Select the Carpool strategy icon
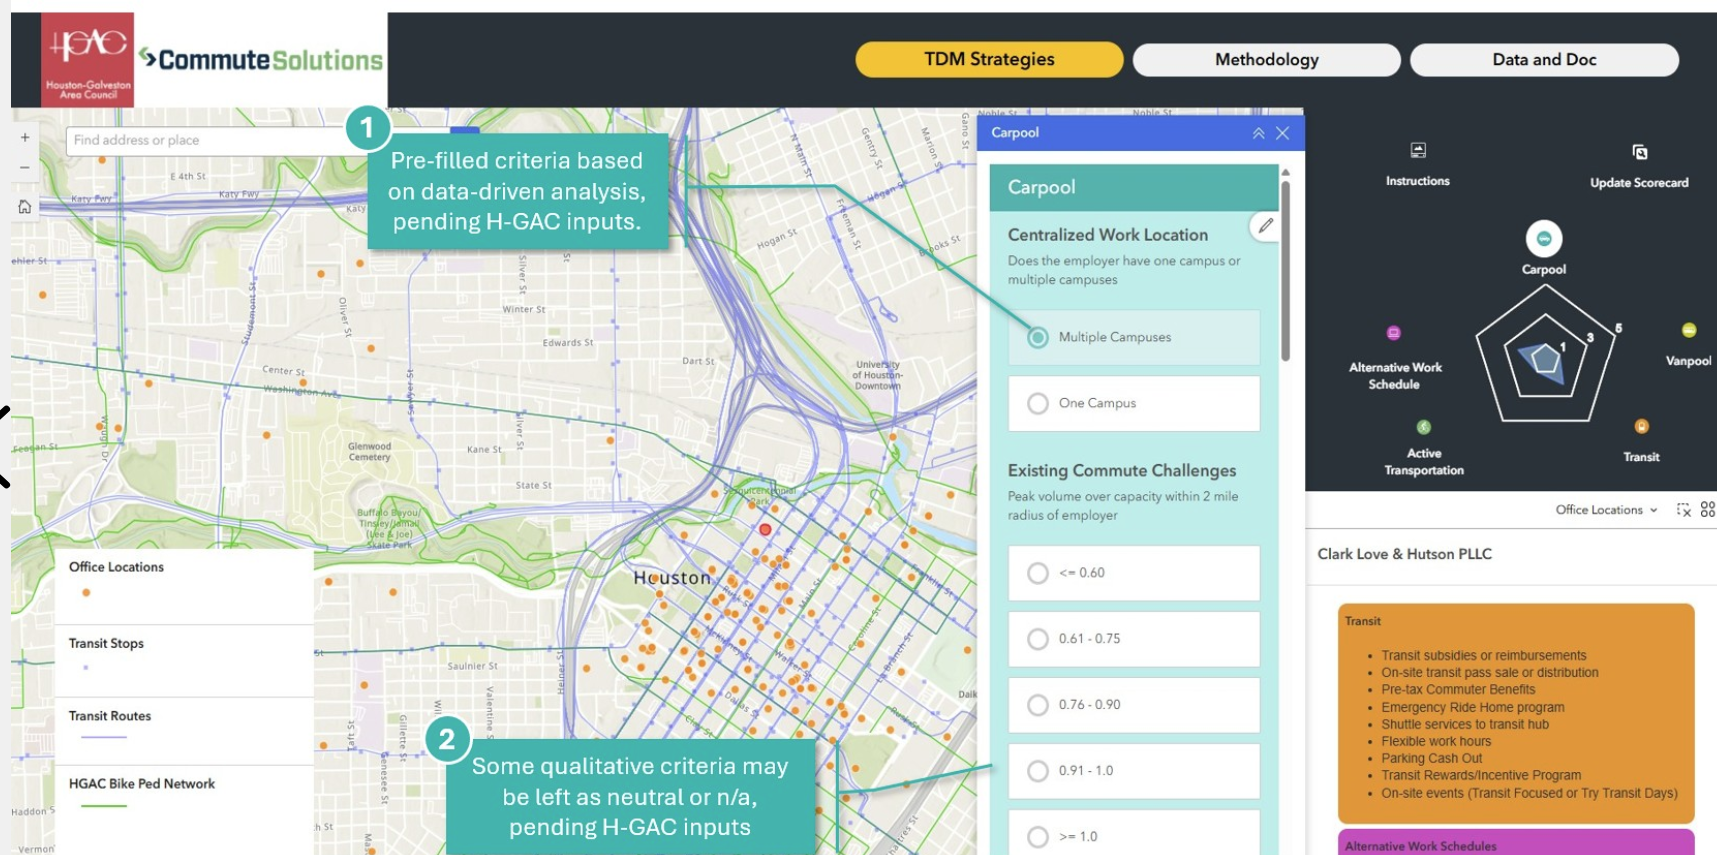The image size is (1717, 855). [x=1543, y=239]
